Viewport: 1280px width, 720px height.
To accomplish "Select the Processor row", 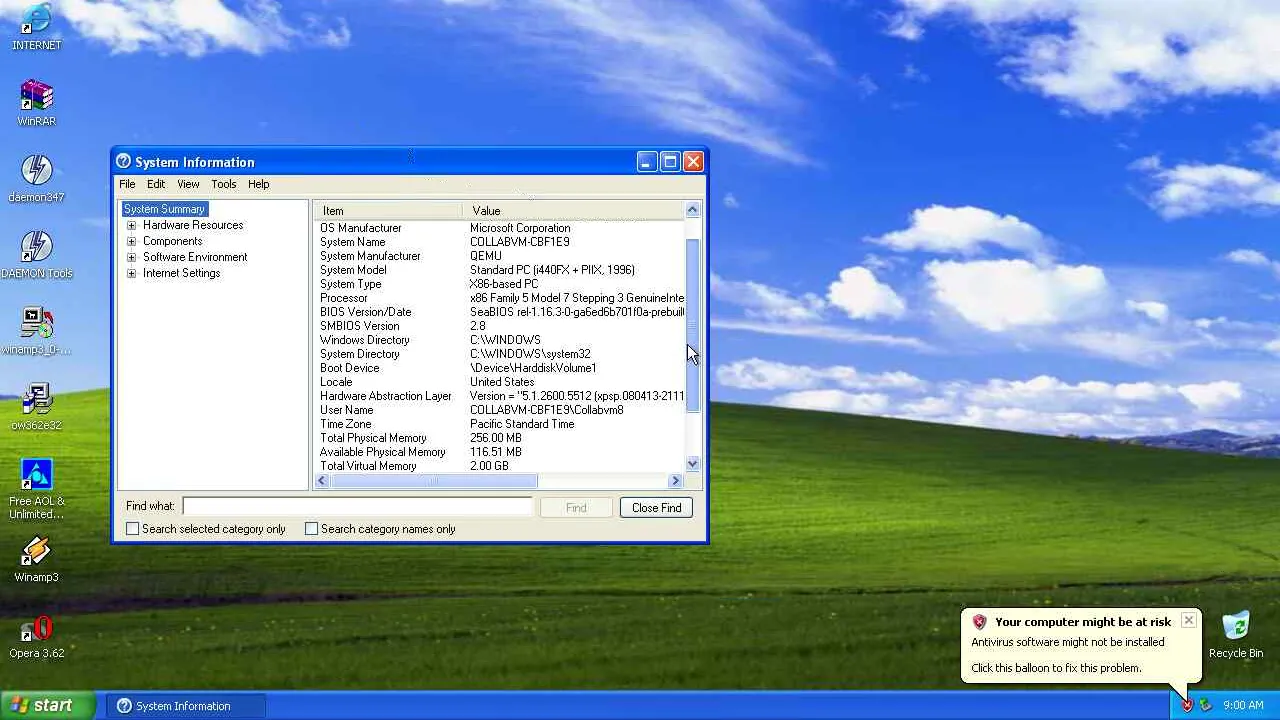I will click(x=500, y=298).
